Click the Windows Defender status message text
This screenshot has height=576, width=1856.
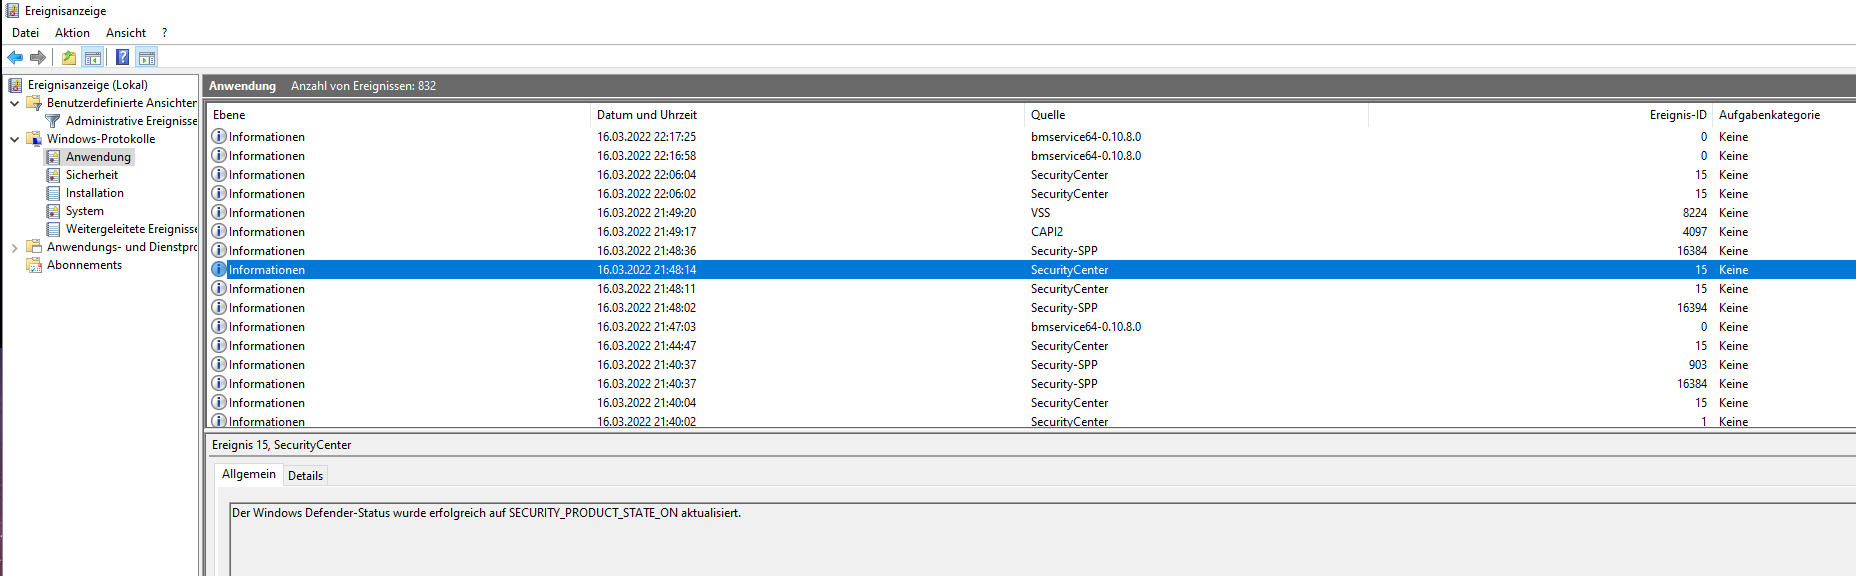[487, 513]
